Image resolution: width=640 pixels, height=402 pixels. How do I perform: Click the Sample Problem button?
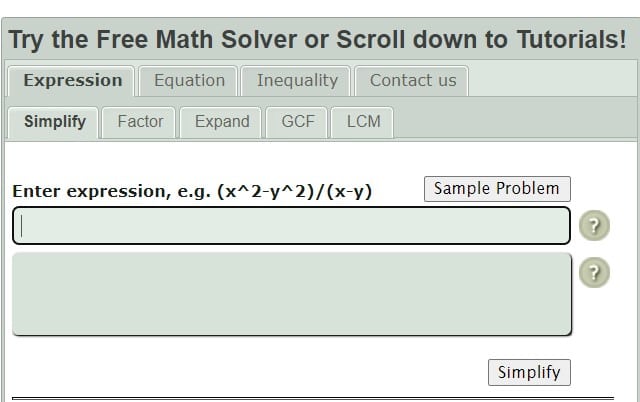(x=497, y=189)
